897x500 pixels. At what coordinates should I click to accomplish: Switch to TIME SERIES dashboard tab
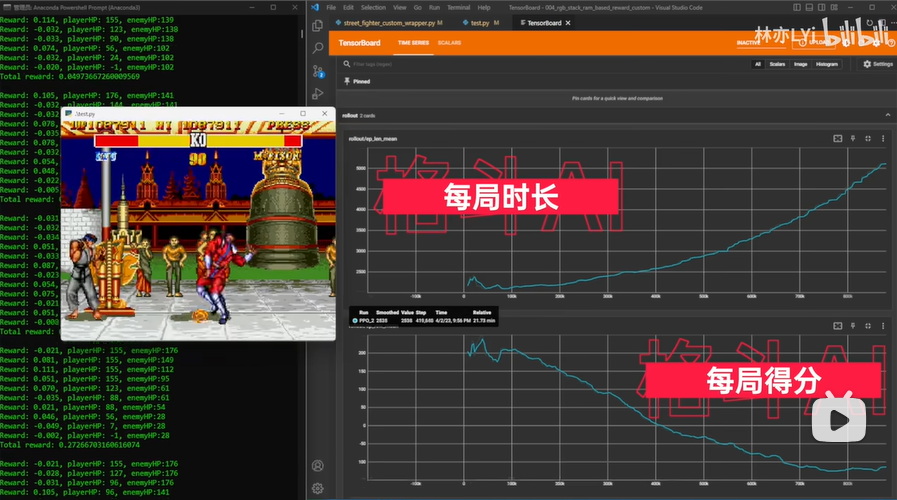[x=413, y=43]
